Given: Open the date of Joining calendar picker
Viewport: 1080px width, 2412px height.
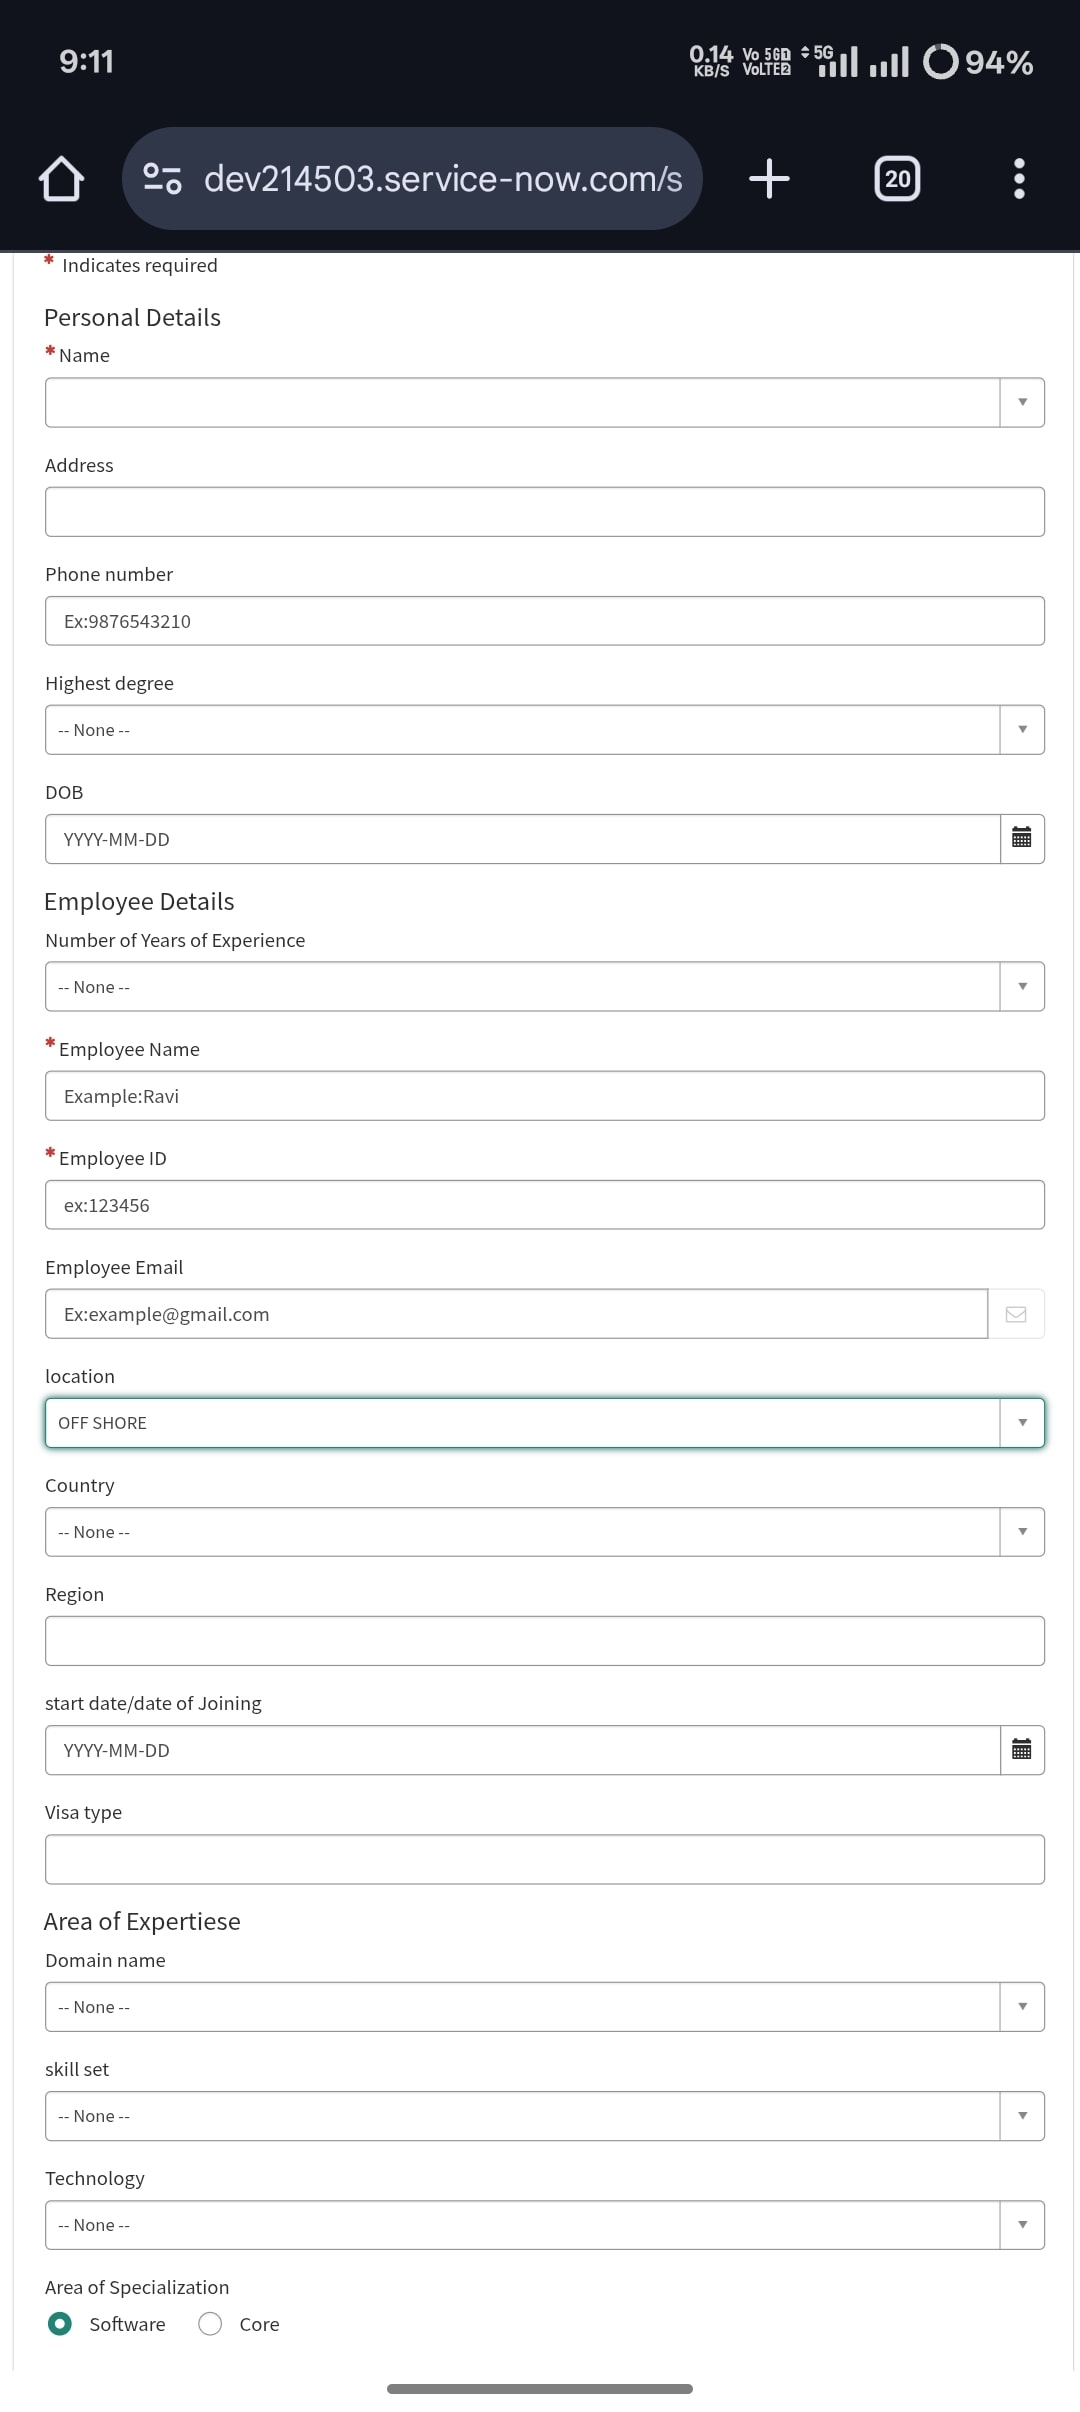Looking at the screenshot, I should coord(1022,1750).
